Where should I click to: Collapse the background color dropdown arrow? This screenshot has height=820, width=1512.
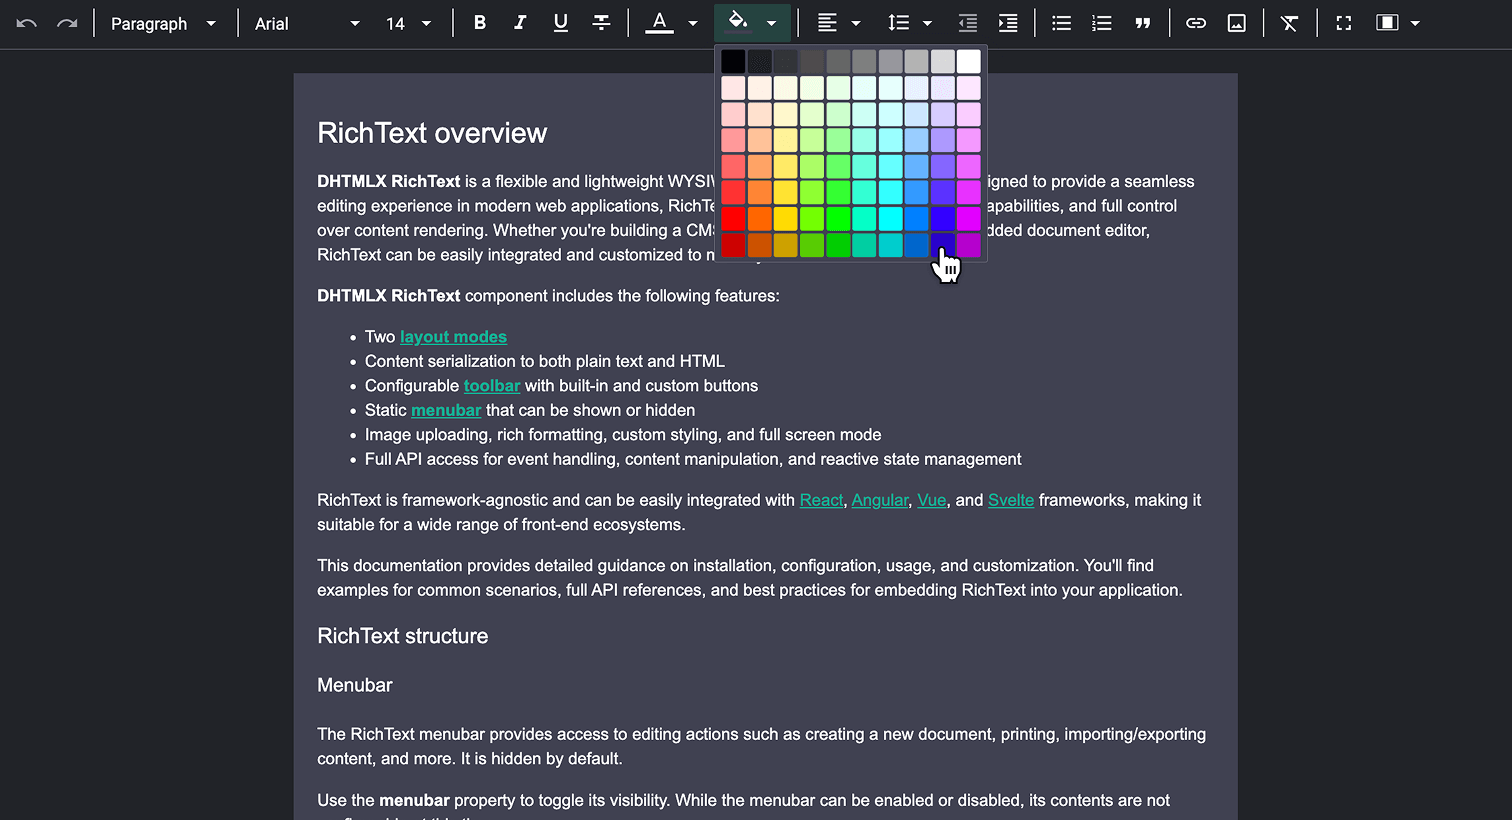point(771,23)
